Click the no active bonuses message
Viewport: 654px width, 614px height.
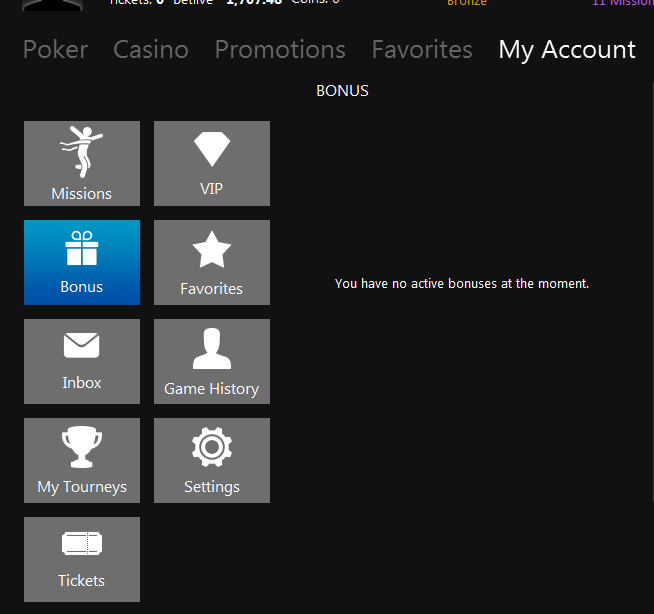(462, 284)
